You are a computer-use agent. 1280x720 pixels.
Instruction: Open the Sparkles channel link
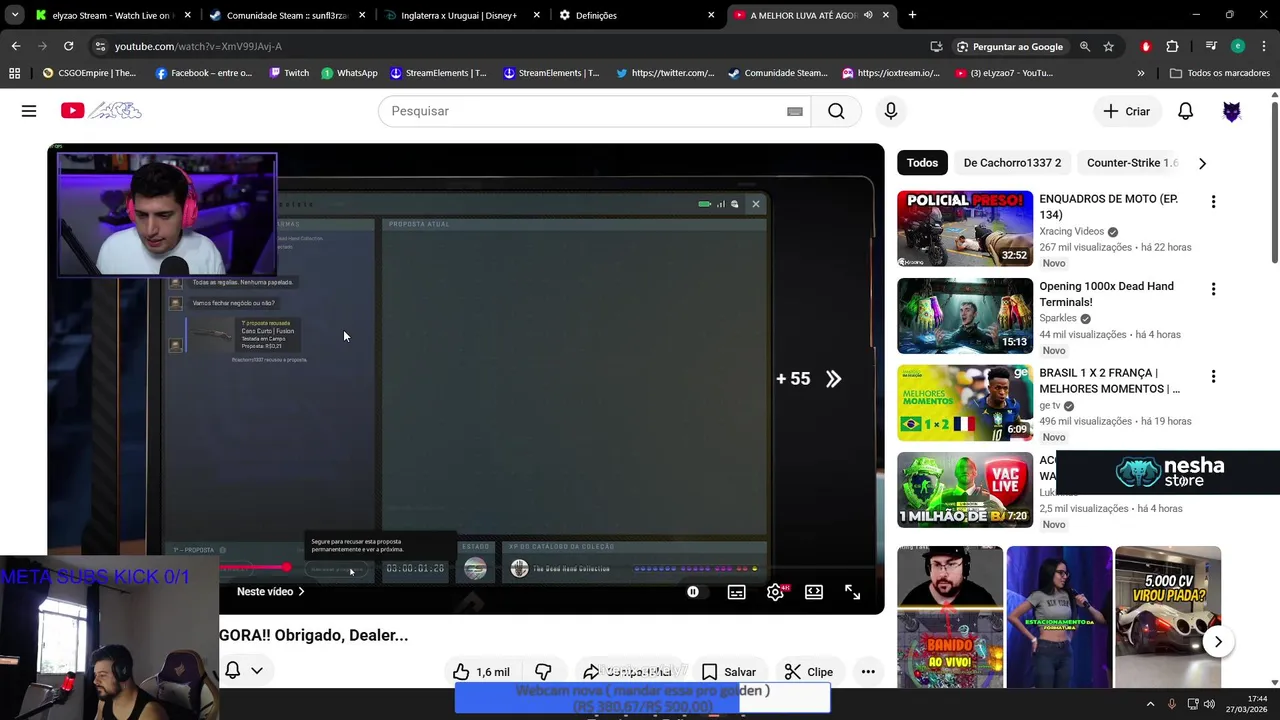(x=1058, y=318)
